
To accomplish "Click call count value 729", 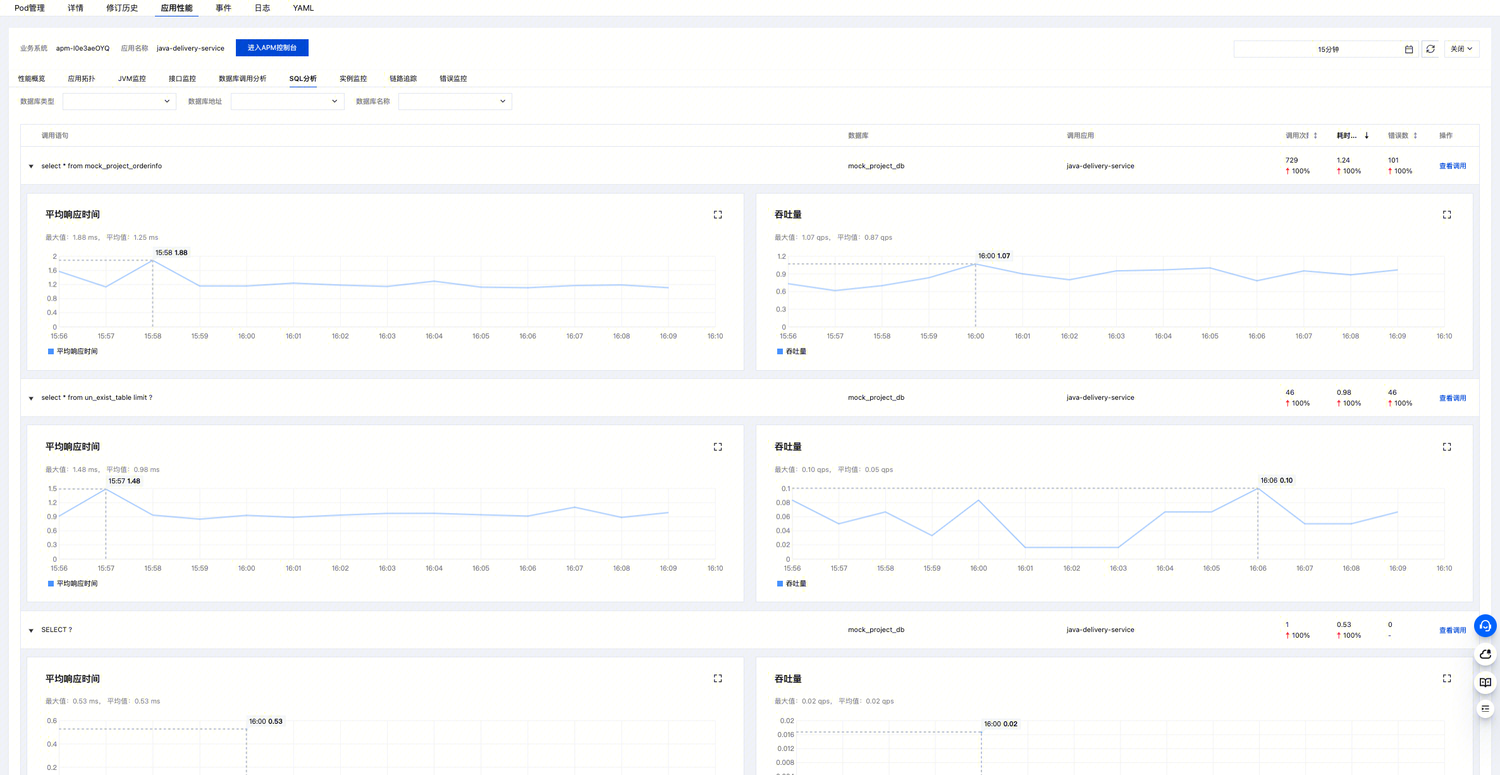I will [x=1292, y=160].
